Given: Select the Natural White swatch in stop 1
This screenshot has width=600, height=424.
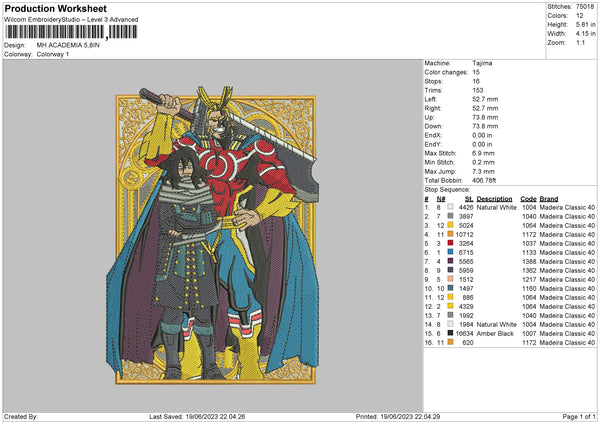Looking at the screenshot, I should click(451, 207).
